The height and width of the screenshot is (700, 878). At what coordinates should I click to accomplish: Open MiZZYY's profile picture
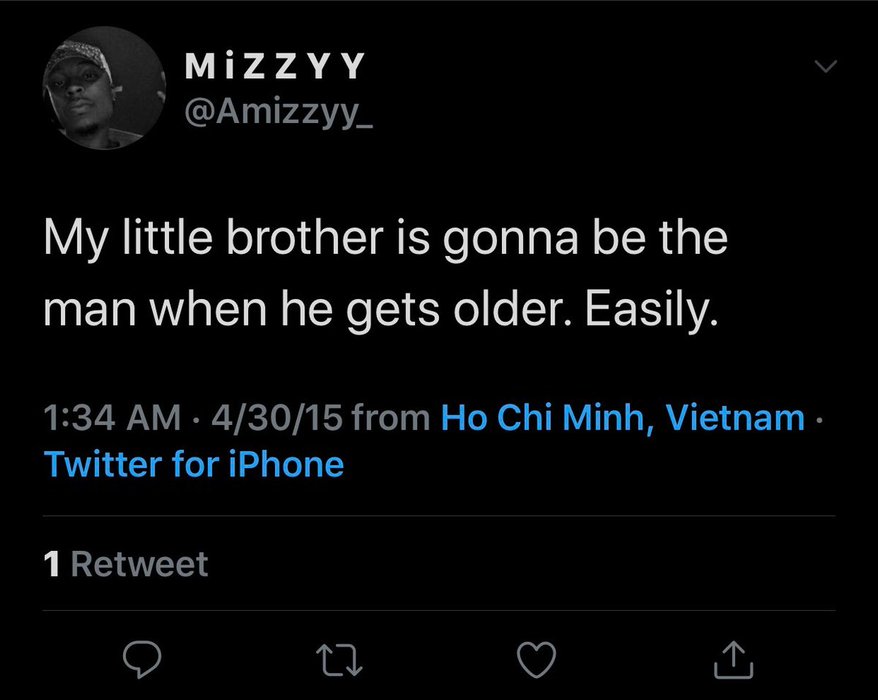(103, 89)
